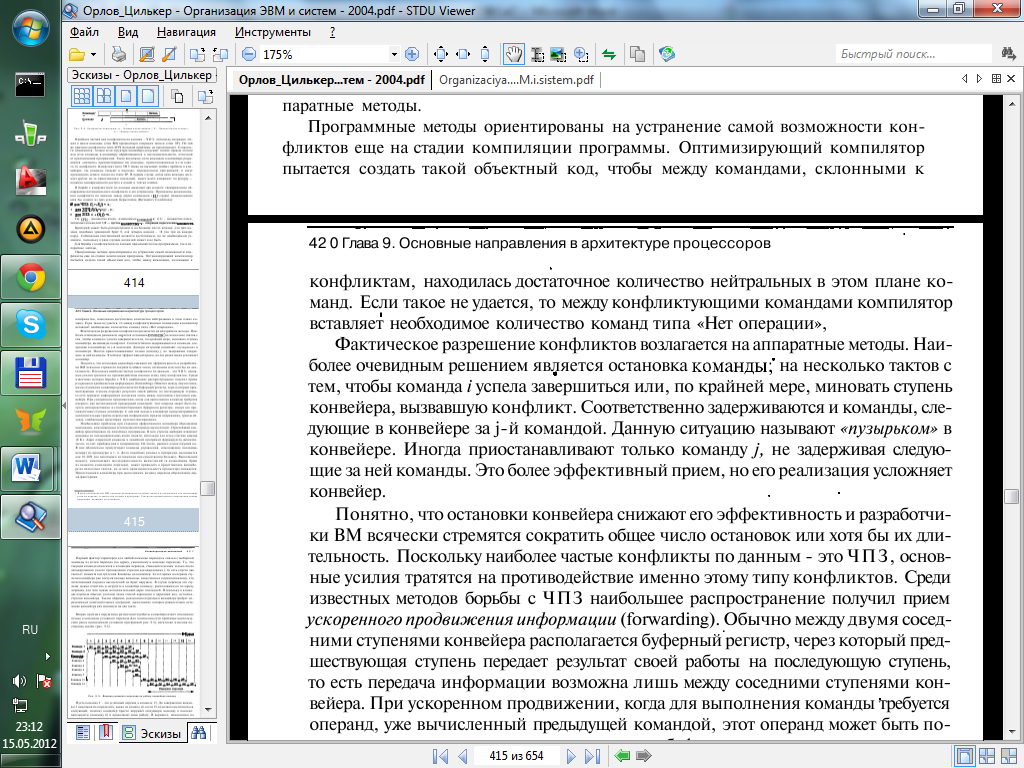Expand the recent files arrow beside Open
This screenshot has width=1024, height=768.
click(93, 54)
